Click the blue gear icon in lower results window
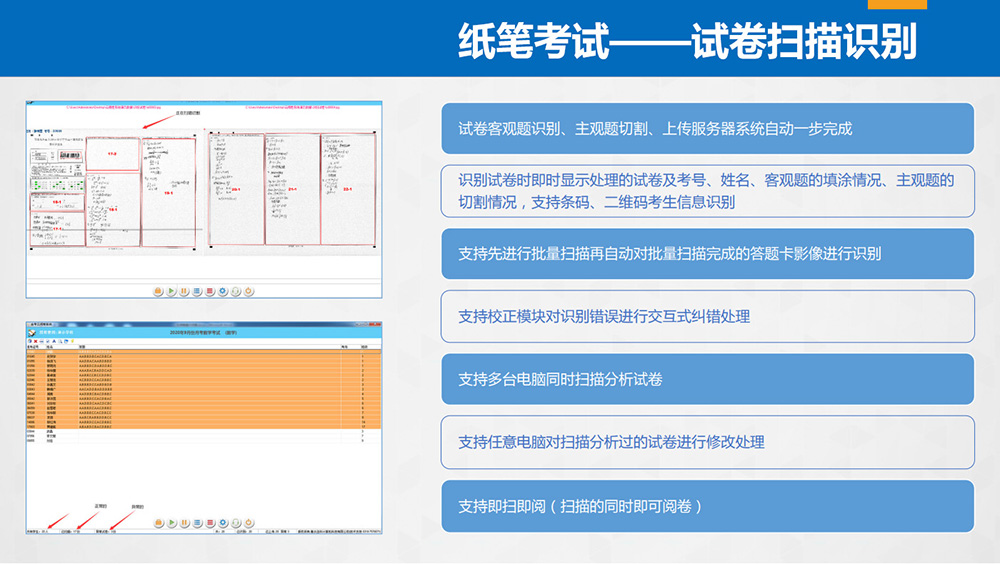Viewport: 1000px width, 564px height. point(222,523)
